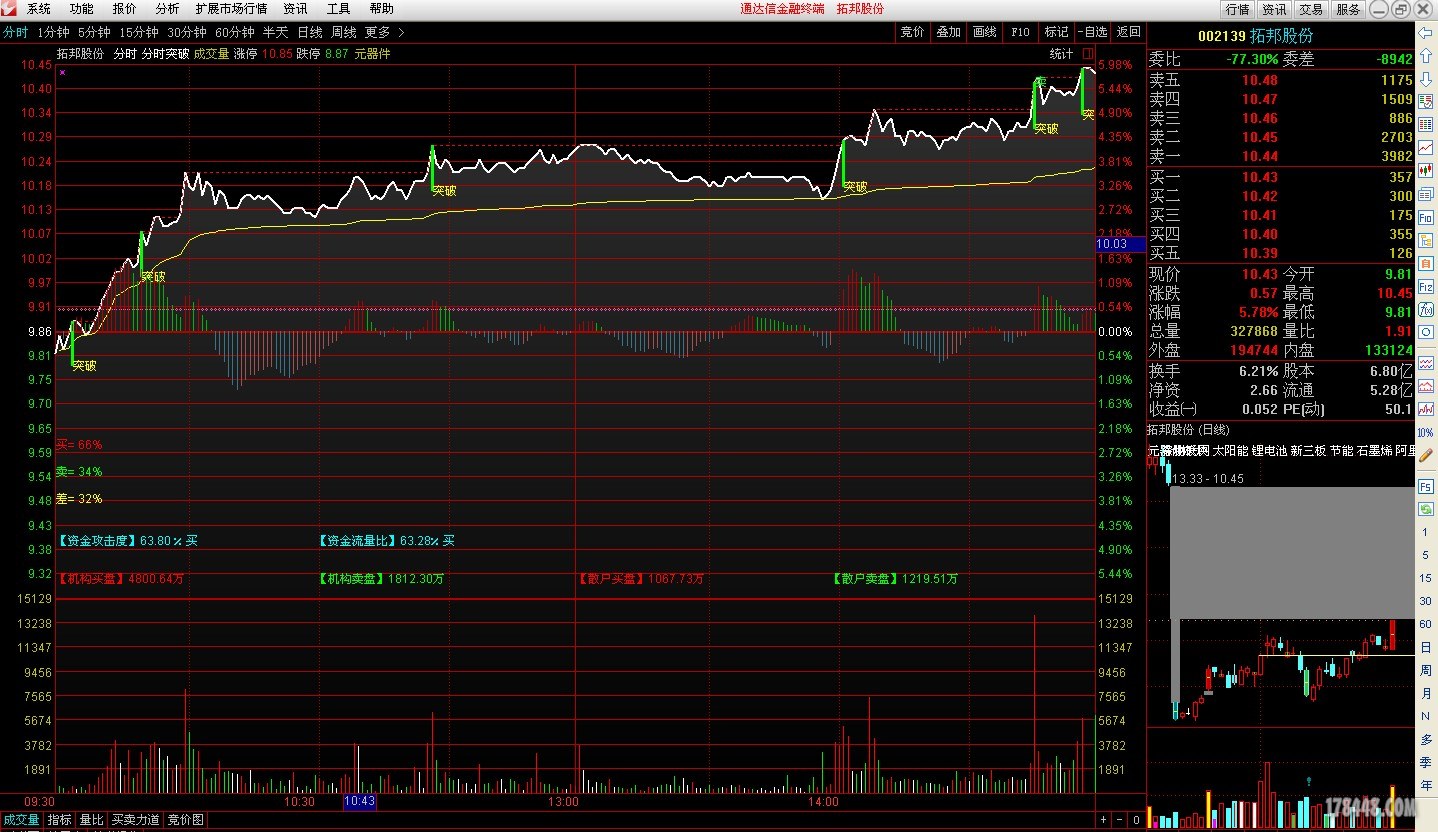Open the 工具 menu
Screen dimensions: 1438x832
(x=338, y=8)
